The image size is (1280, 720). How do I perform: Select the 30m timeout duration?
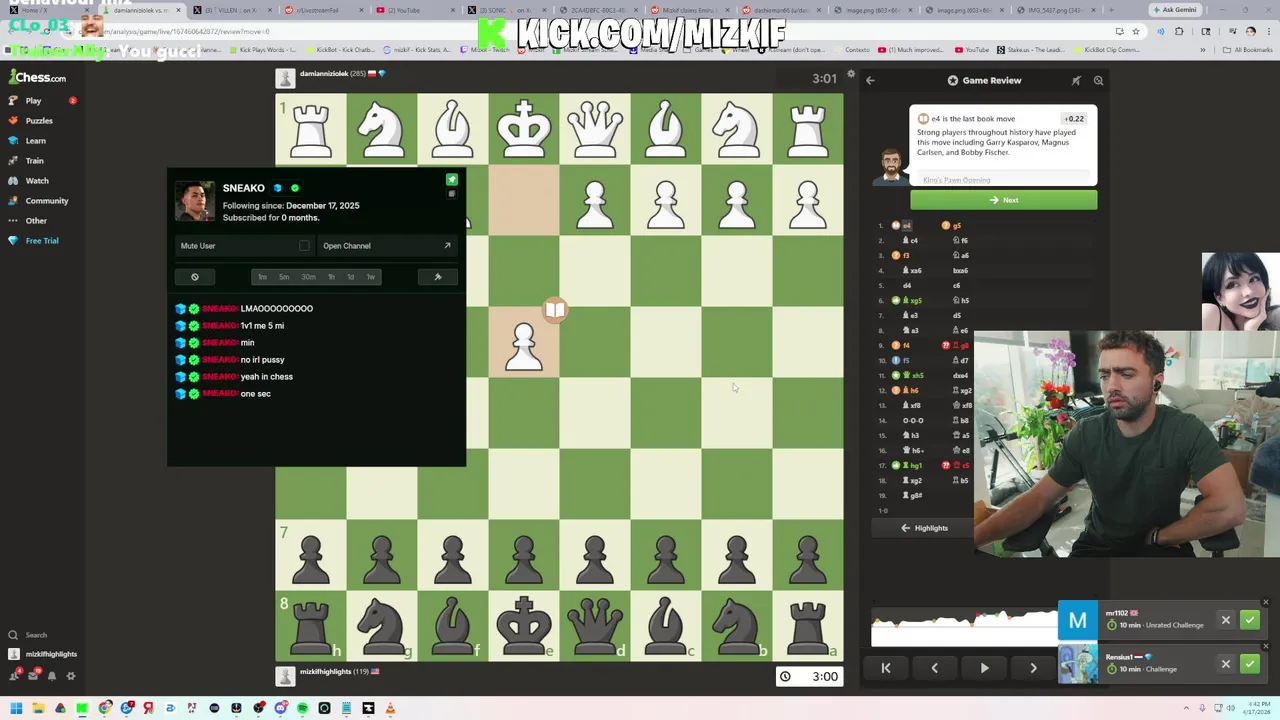click(x=308, y=277)
